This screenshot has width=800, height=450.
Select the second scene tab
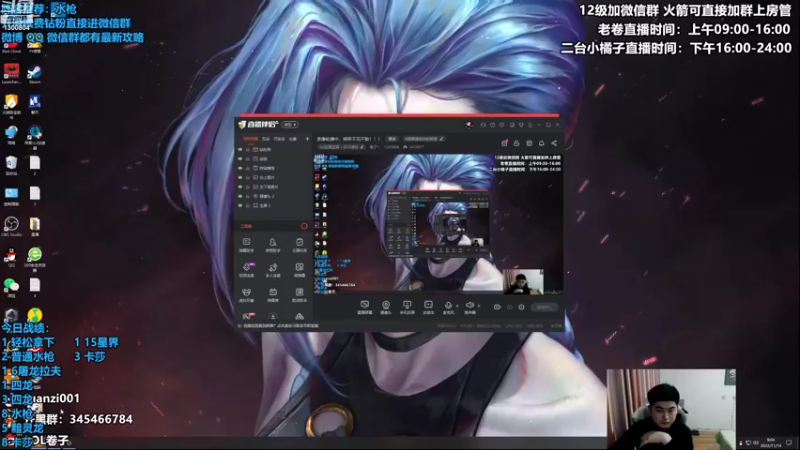pyautogui.click(x=266, y=139)
